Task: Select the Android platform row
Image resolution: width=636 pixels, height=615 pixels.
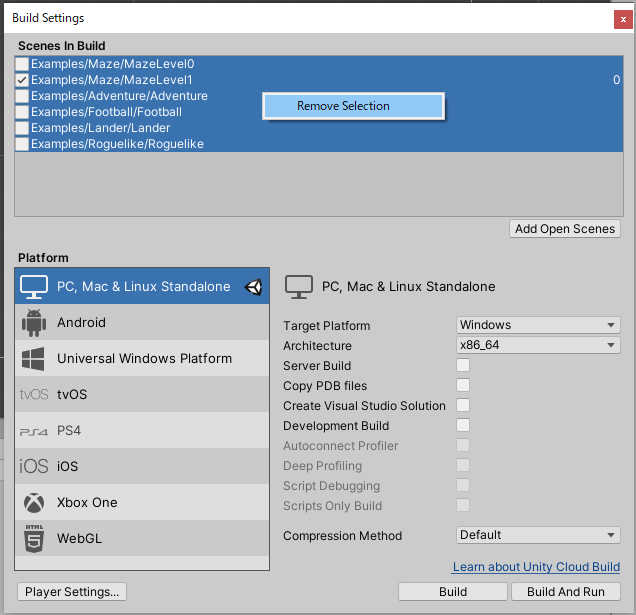Action: (x=142, y=323)
